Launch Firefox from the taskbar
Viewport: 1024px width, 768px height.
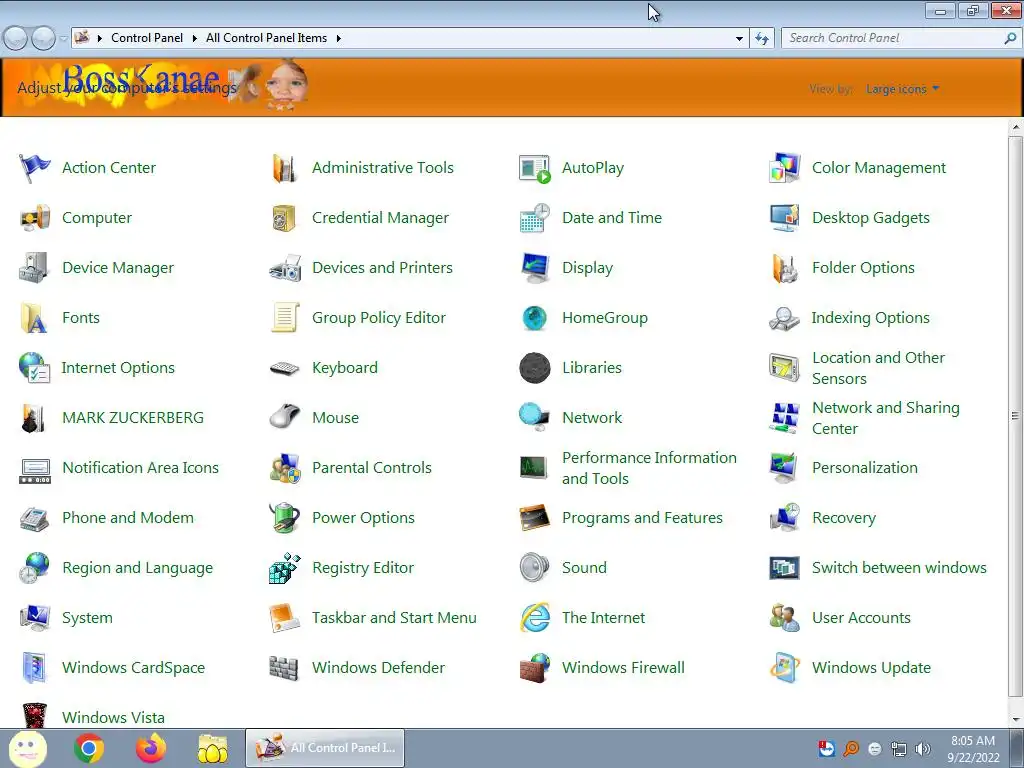tap(151, 748)
